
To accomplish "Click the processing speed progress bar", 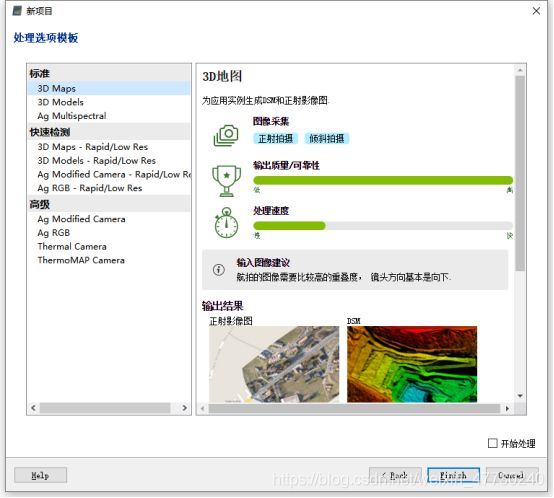I will point(383,226).
